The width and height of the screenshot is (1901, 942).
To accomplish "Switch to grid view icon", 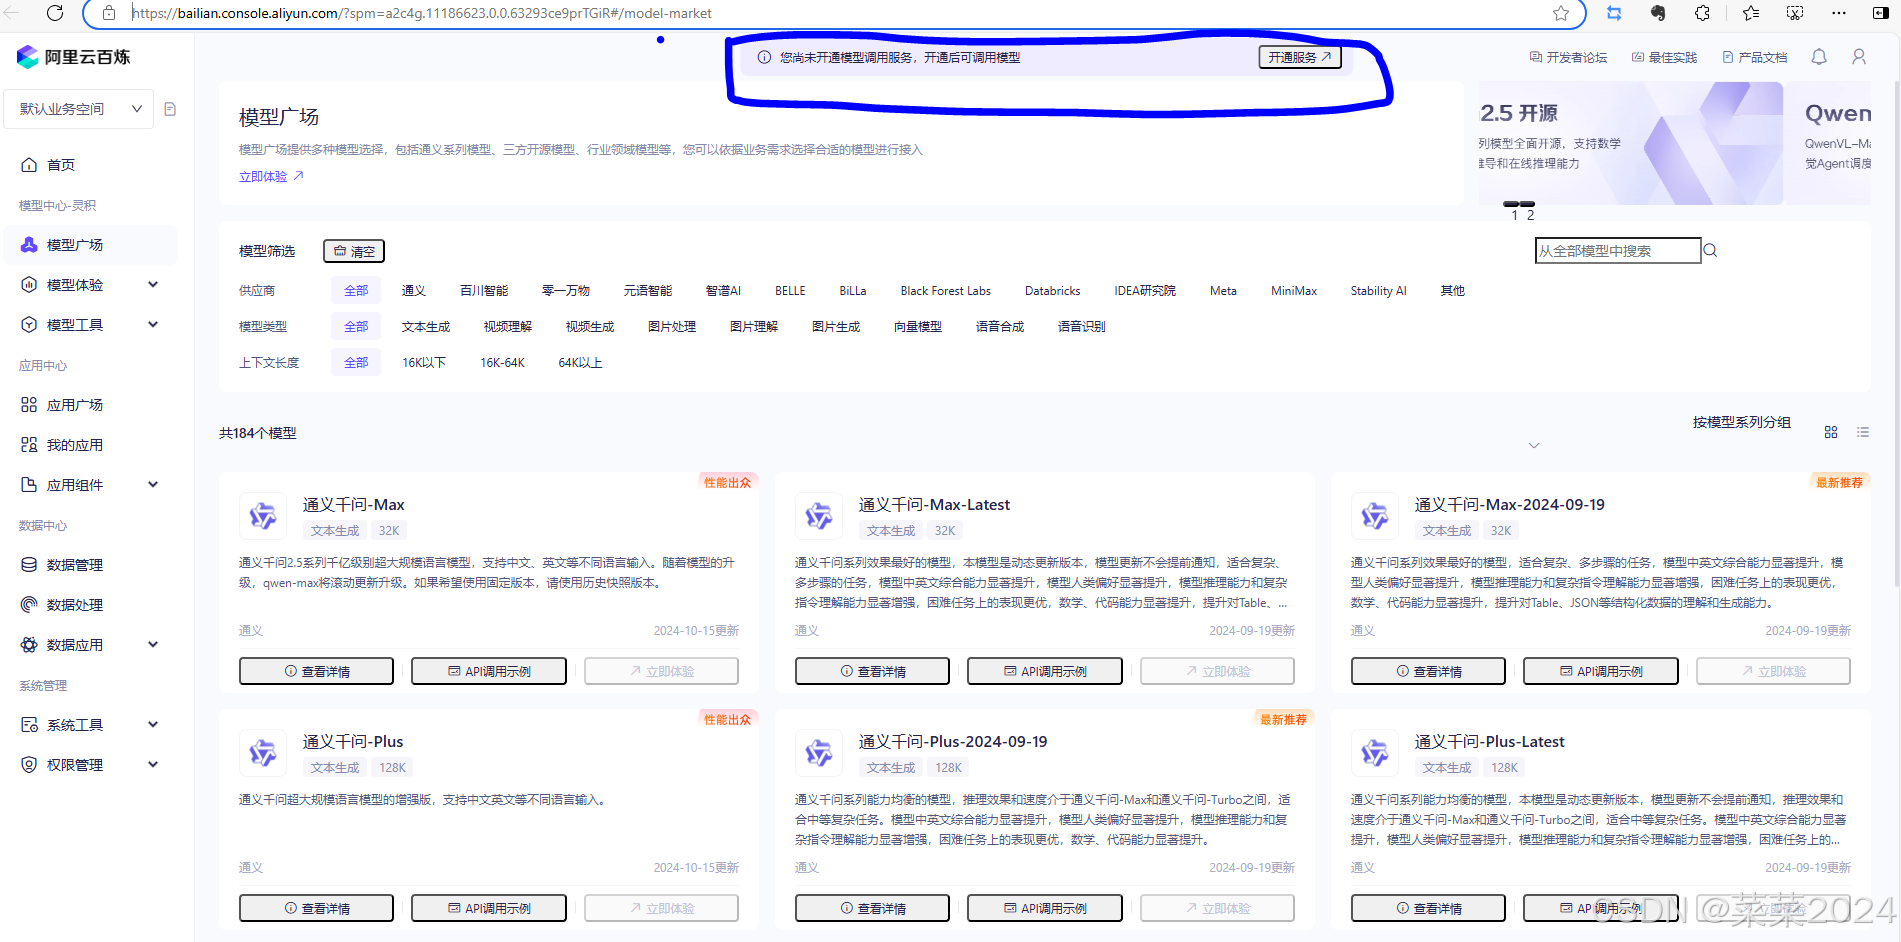I will 1831,432.
